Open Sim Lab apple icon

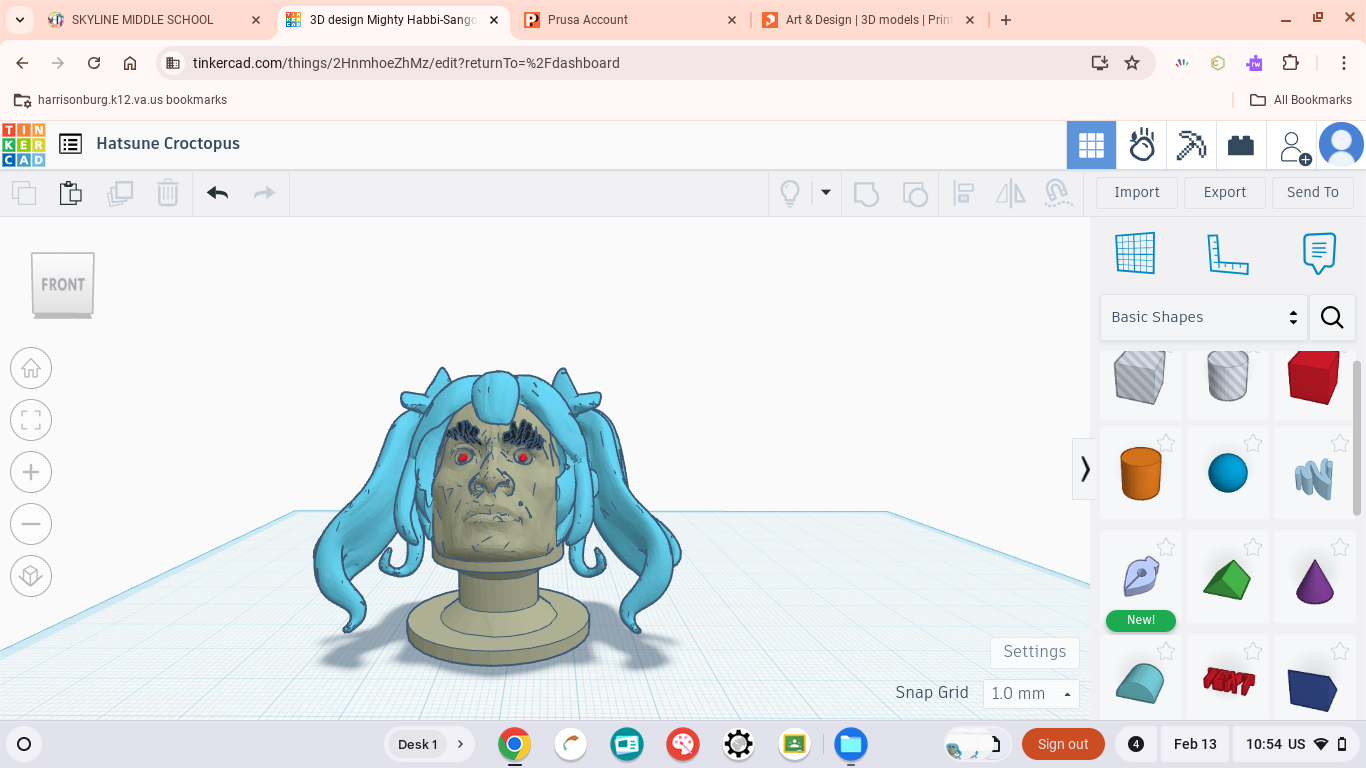click(1141, 146)
